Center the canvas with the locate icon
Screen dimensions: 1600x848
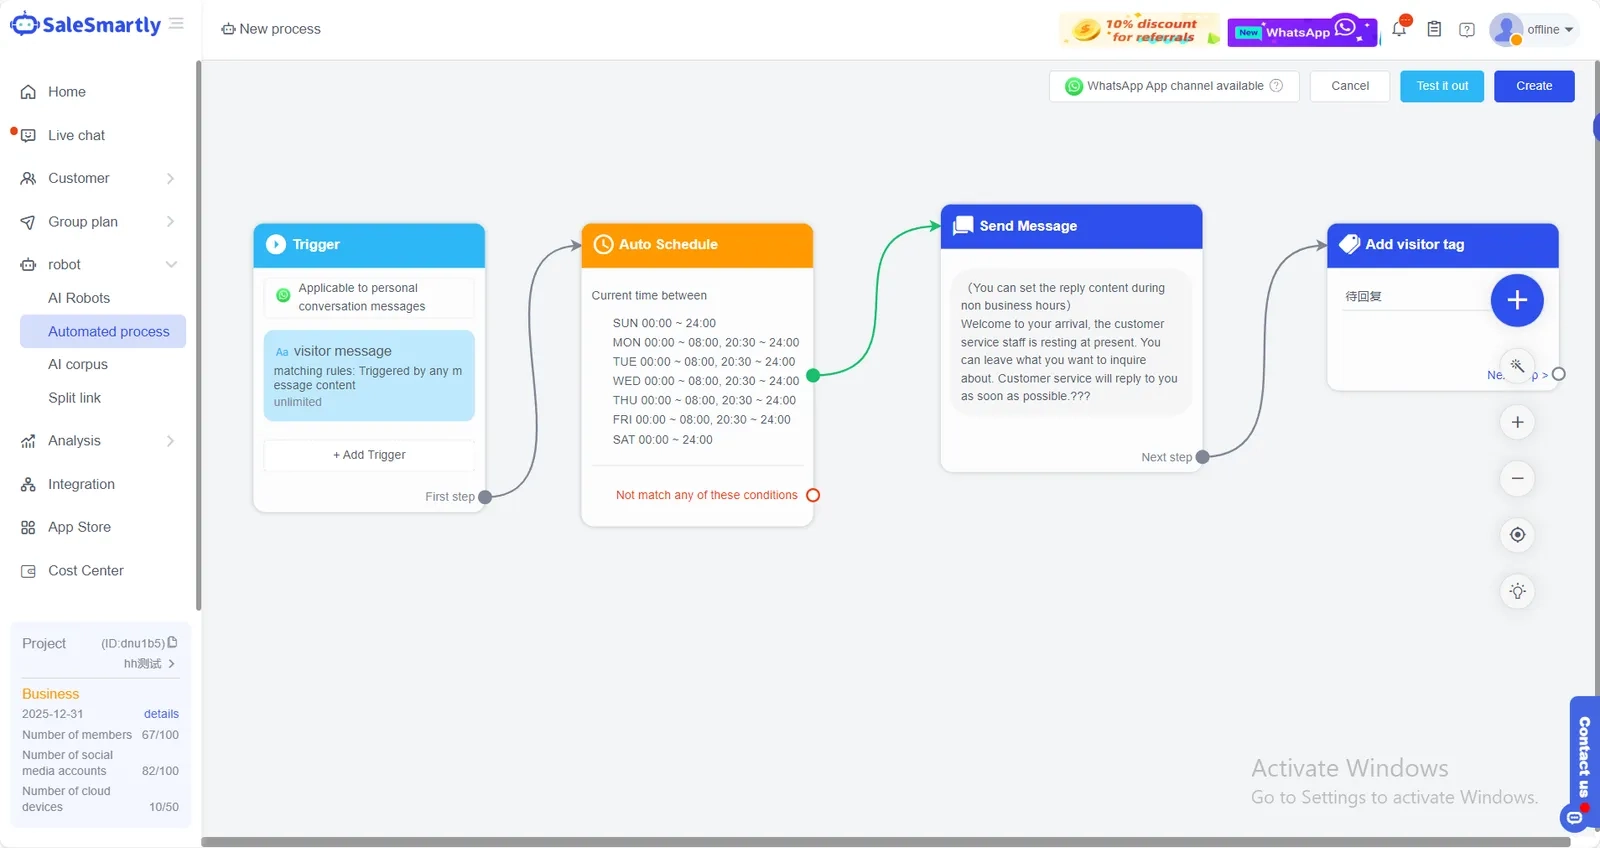[x=1517, y=535]
